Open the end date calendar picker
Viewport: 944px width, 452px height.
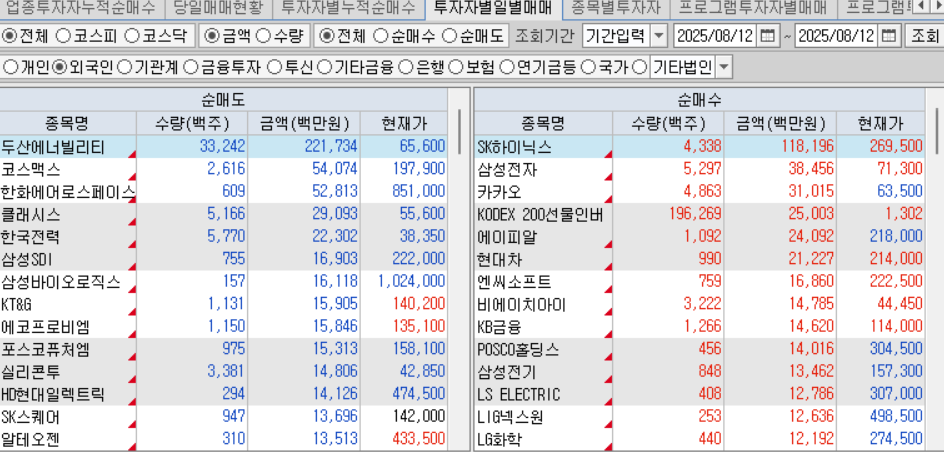pos(888,36)
